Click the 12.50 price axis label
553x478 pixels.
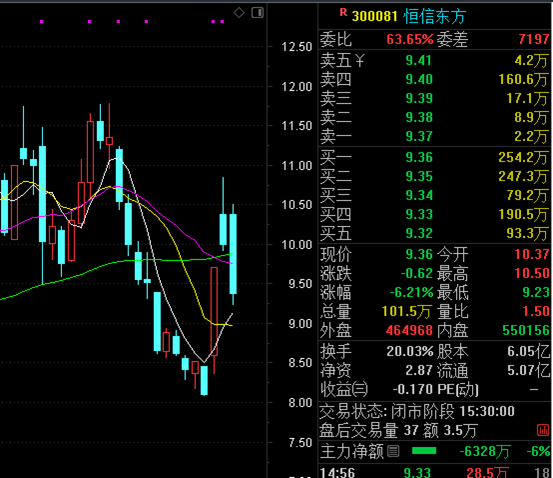pyautogui.click(x=297, y=47)
